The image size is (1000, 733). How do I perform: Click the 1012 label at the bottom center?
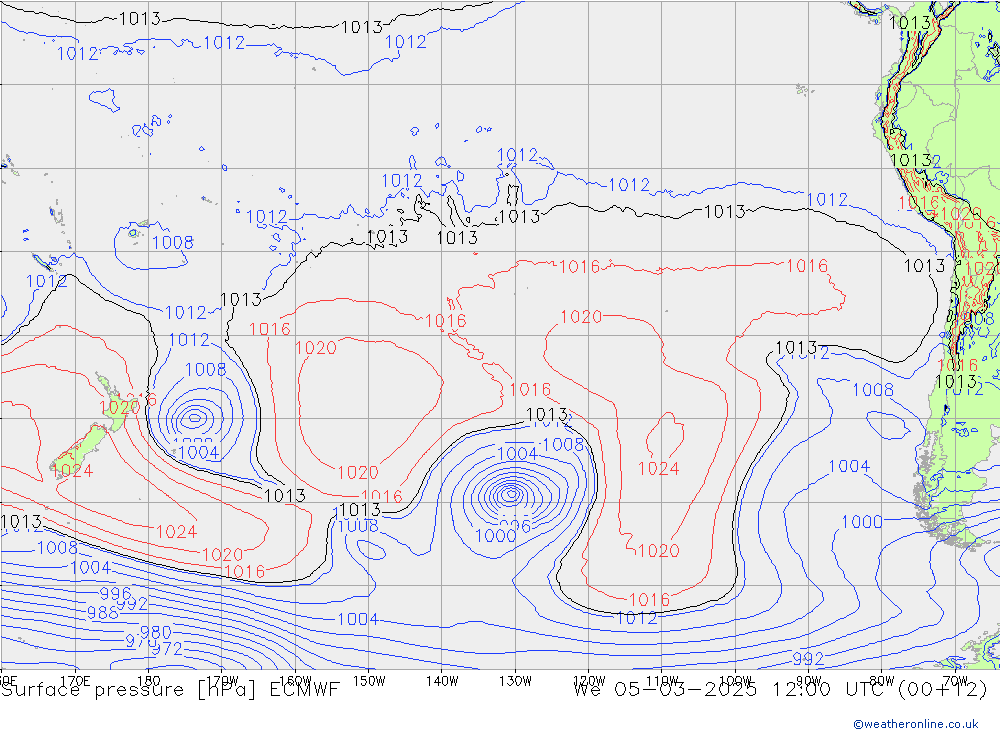coord(636,618)
